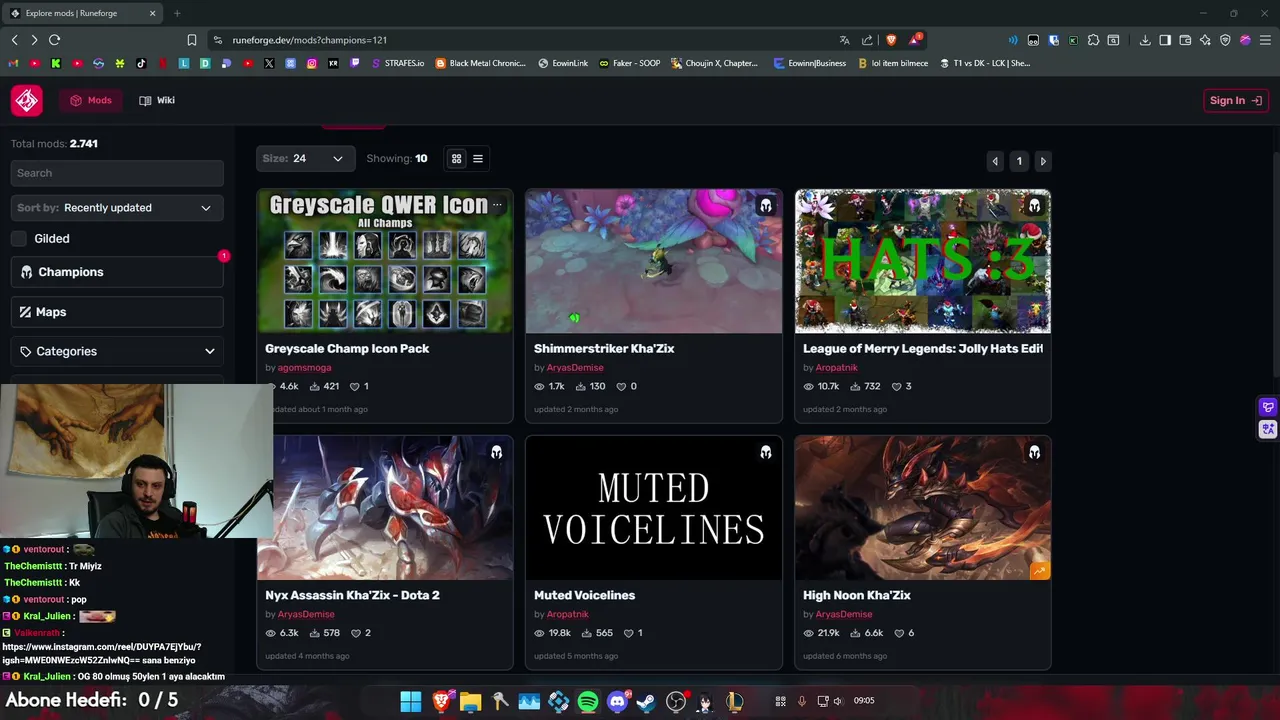Click the trending badge on High Noon card
Viewport: 1280px width, 720px height.
1040,571
